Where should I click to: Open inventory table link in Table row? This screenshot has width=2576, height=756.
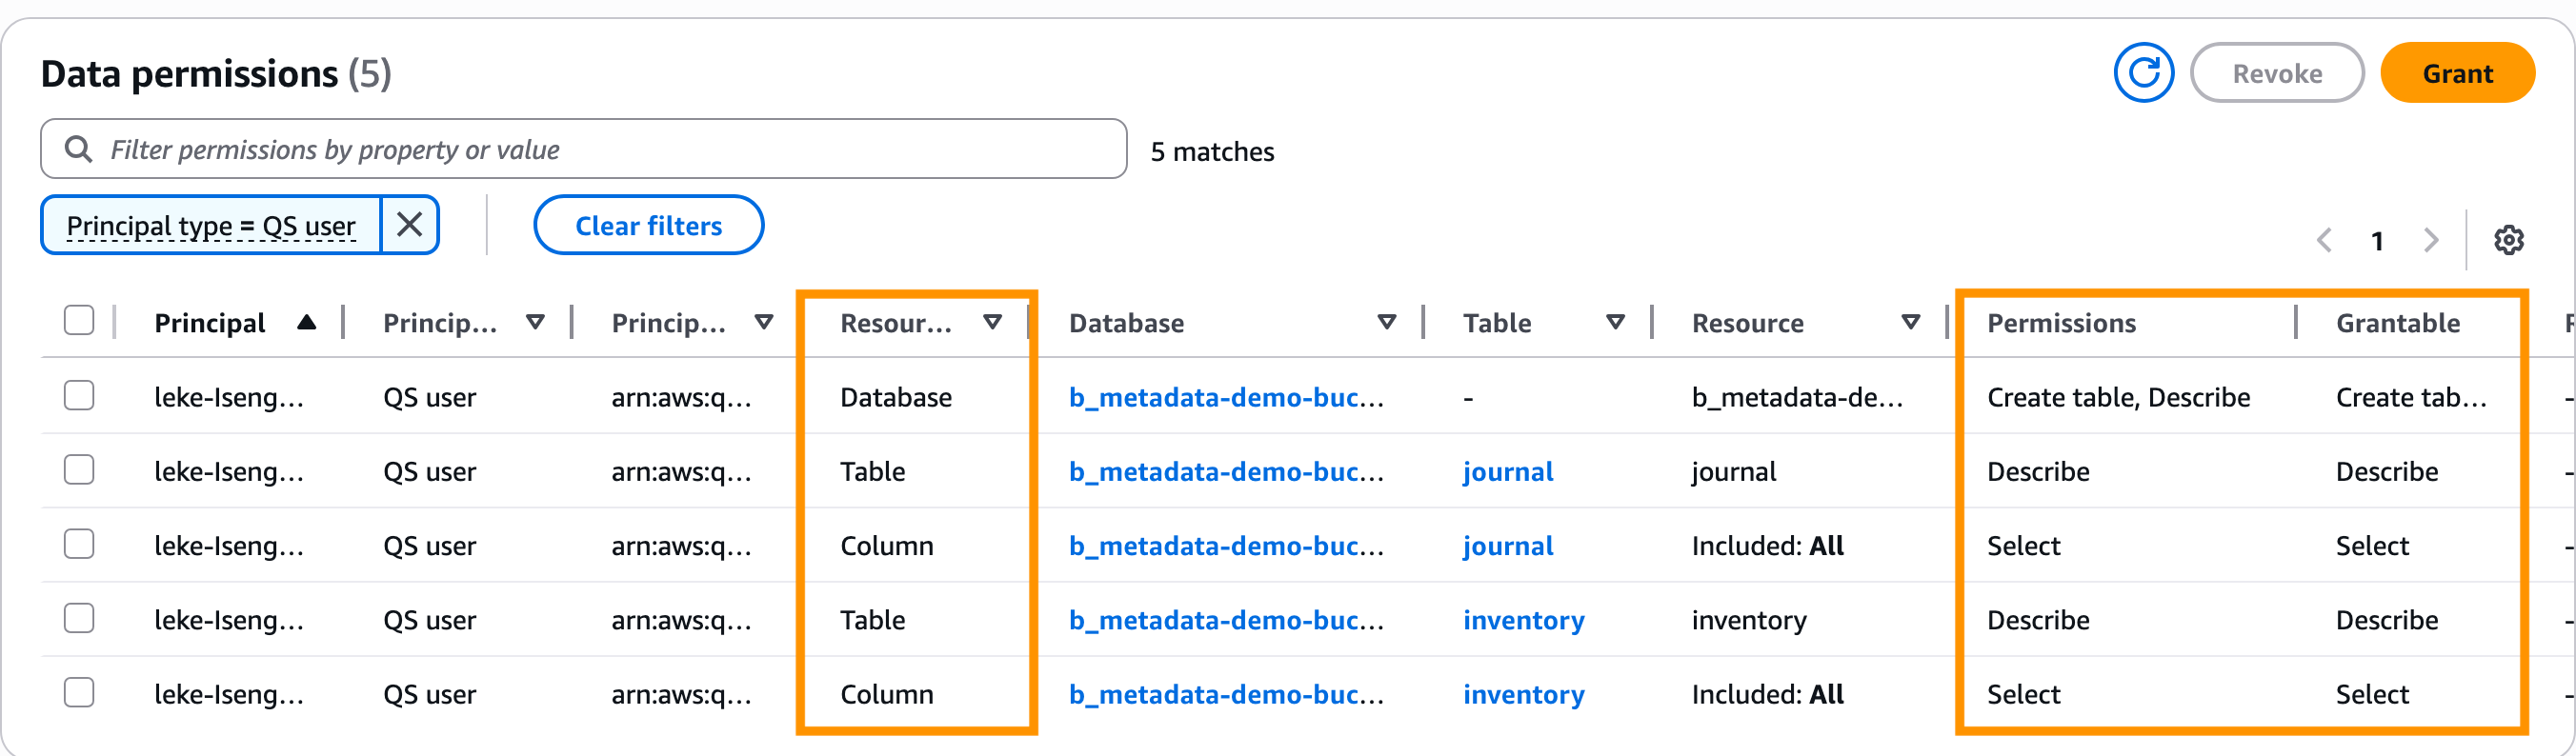point(1524,620)
